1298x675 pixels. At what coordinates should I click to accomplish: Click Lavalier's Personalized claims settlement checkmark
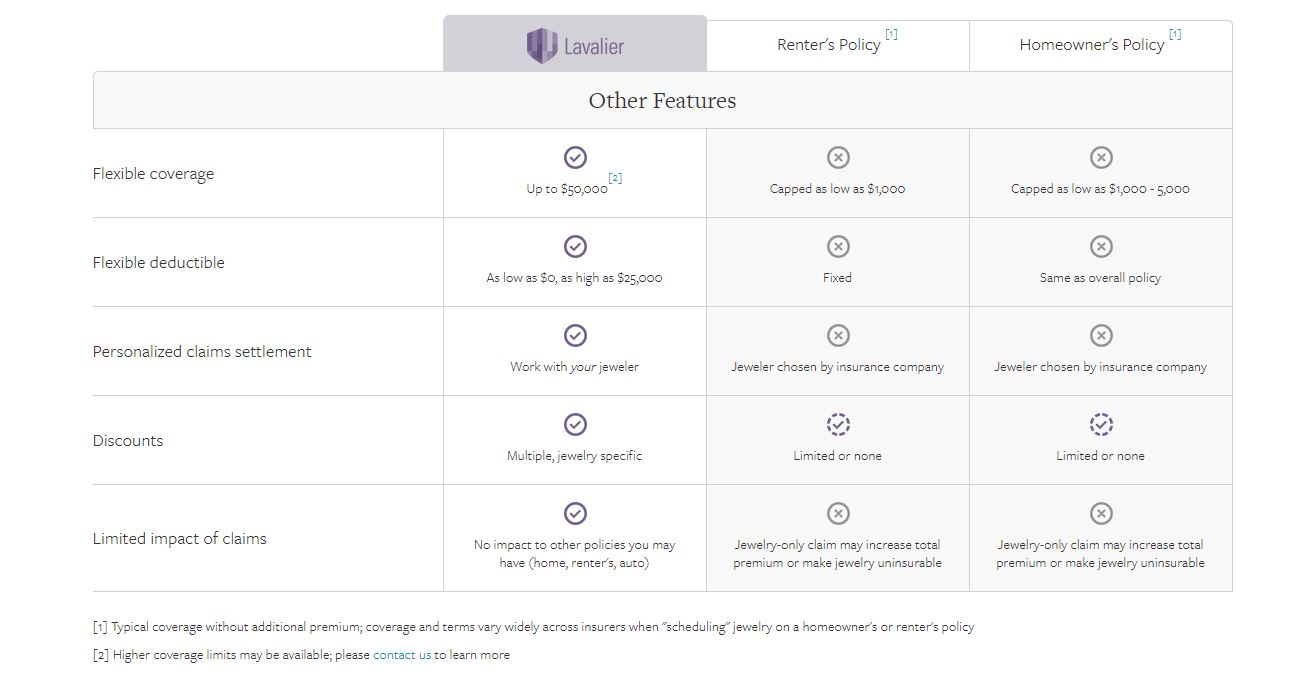tap(575, 335)
